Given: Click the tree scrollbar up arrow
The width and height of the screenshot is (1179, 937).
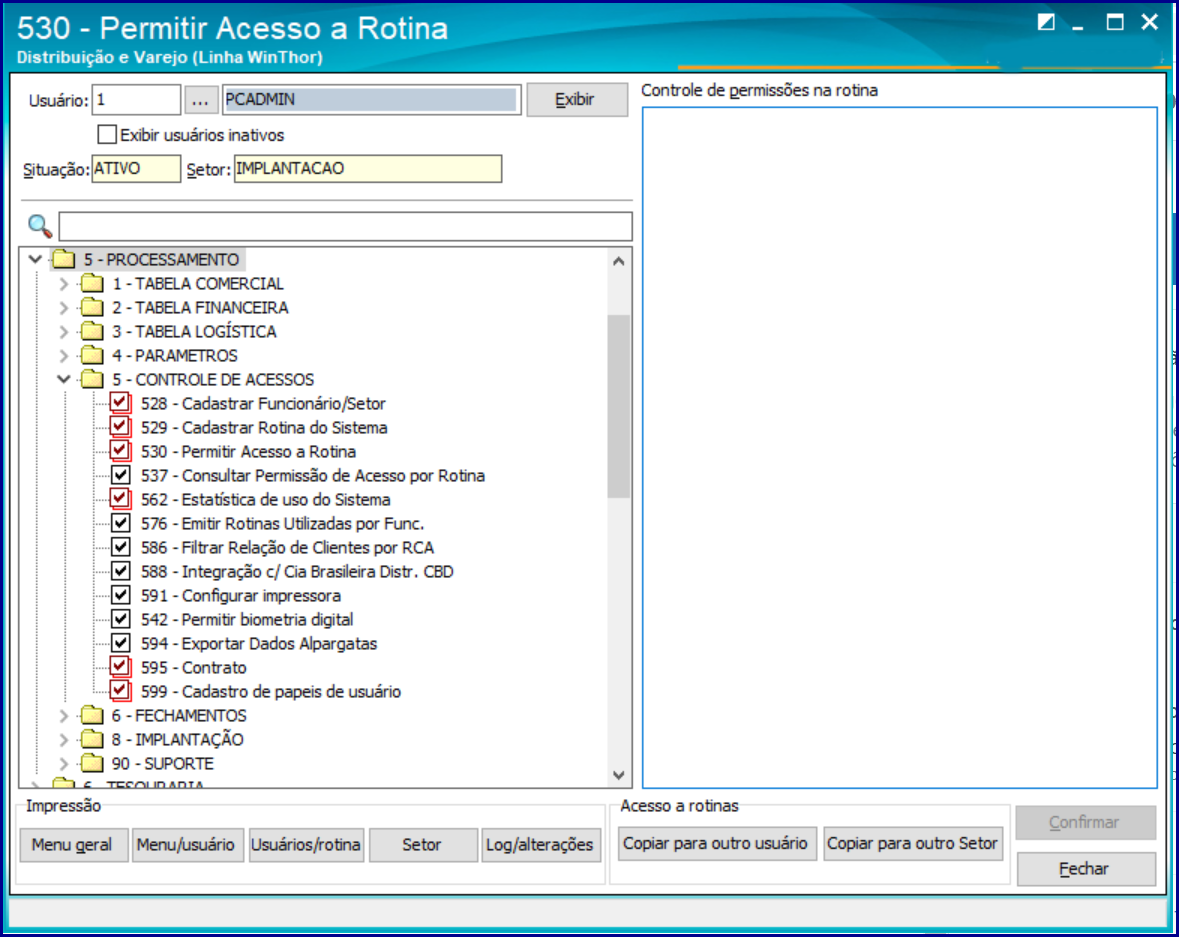Looking at the screenshot, I should point(619,261).
